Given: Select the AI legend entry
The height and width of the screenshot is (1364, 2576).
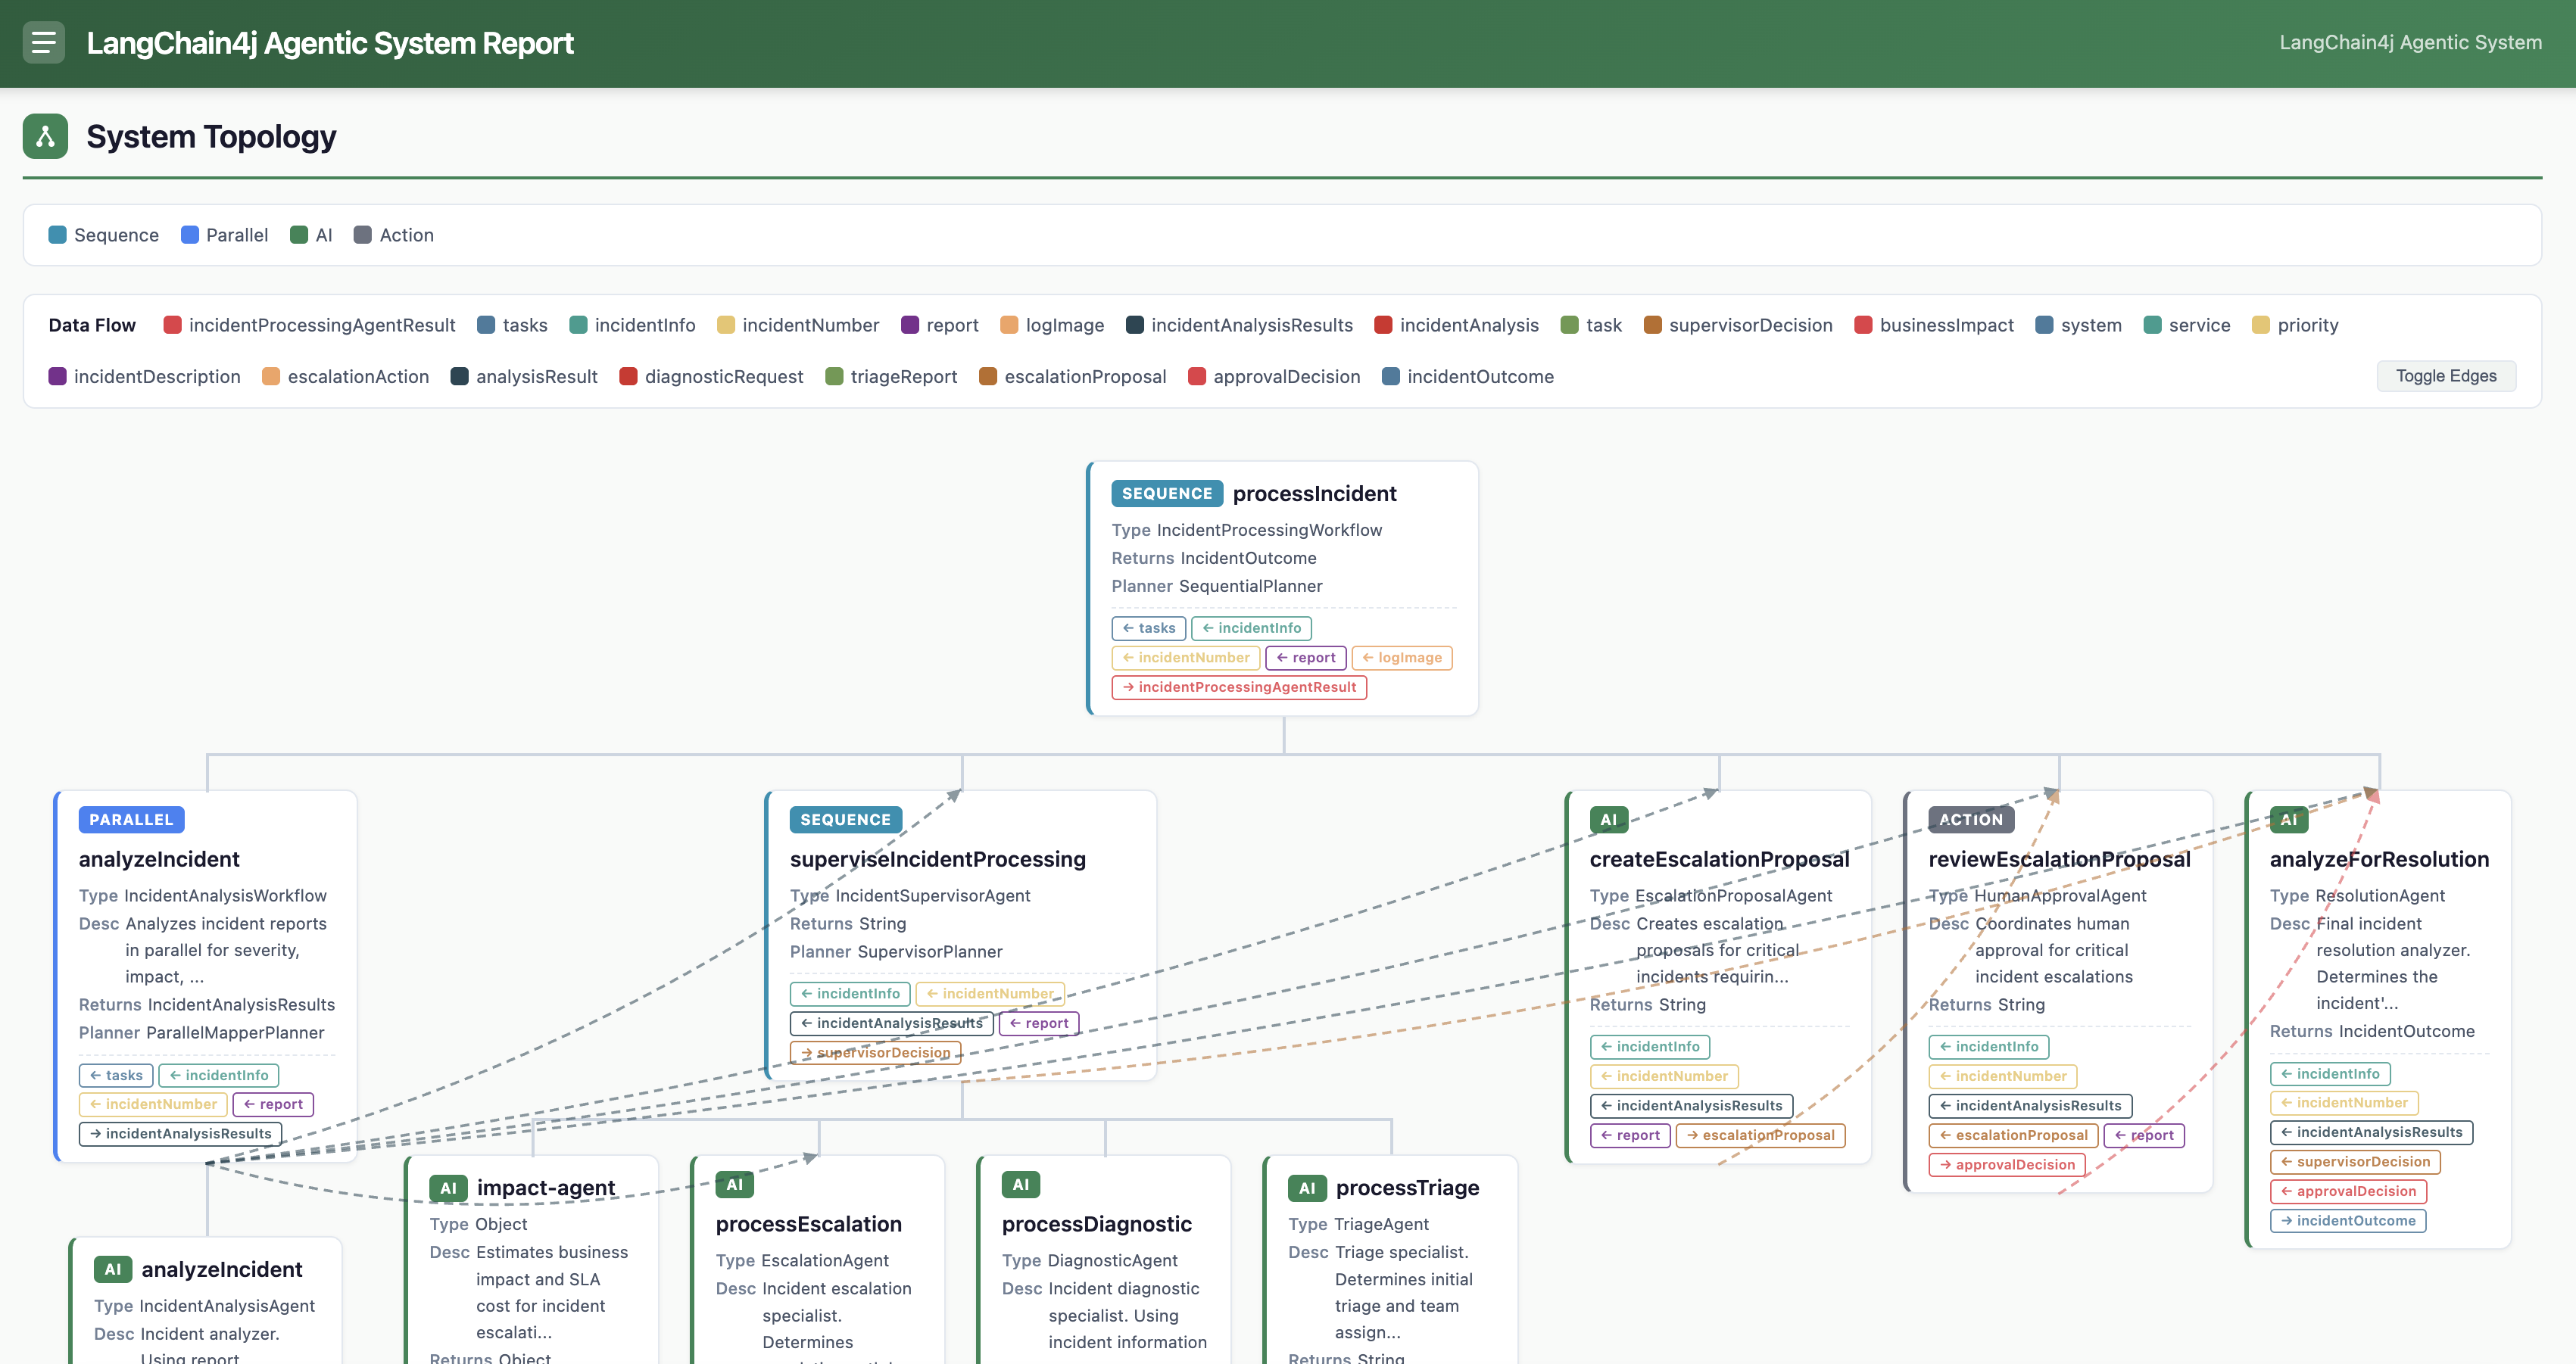Looking at the screenshot, I should tap(311, 235).
